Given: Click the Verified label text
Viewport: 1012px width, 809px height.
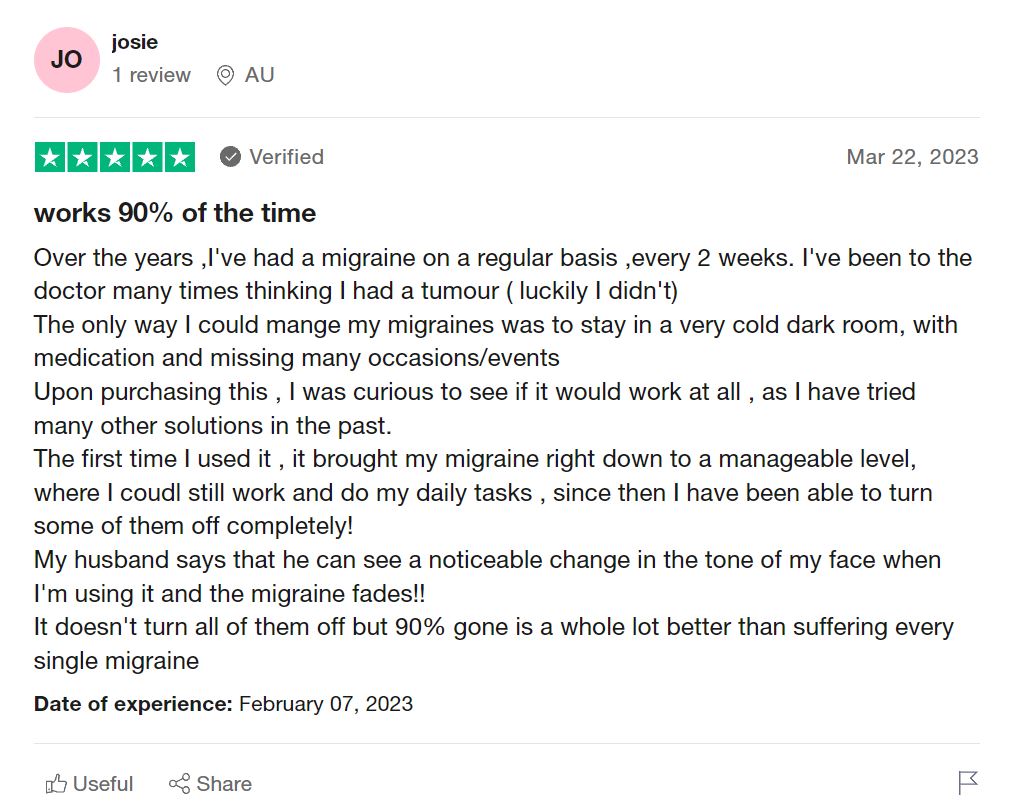Looking at the screenshot, I should coord(286,157).
